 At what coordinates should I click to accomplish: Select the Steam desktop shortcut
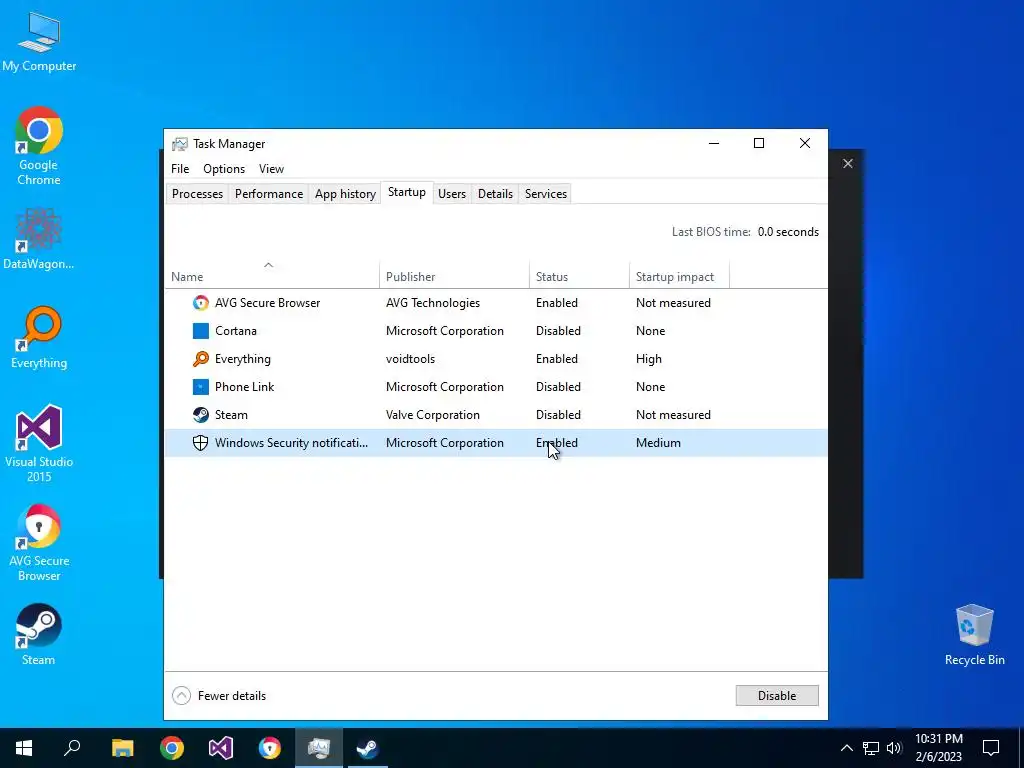(x=39, y=635)
